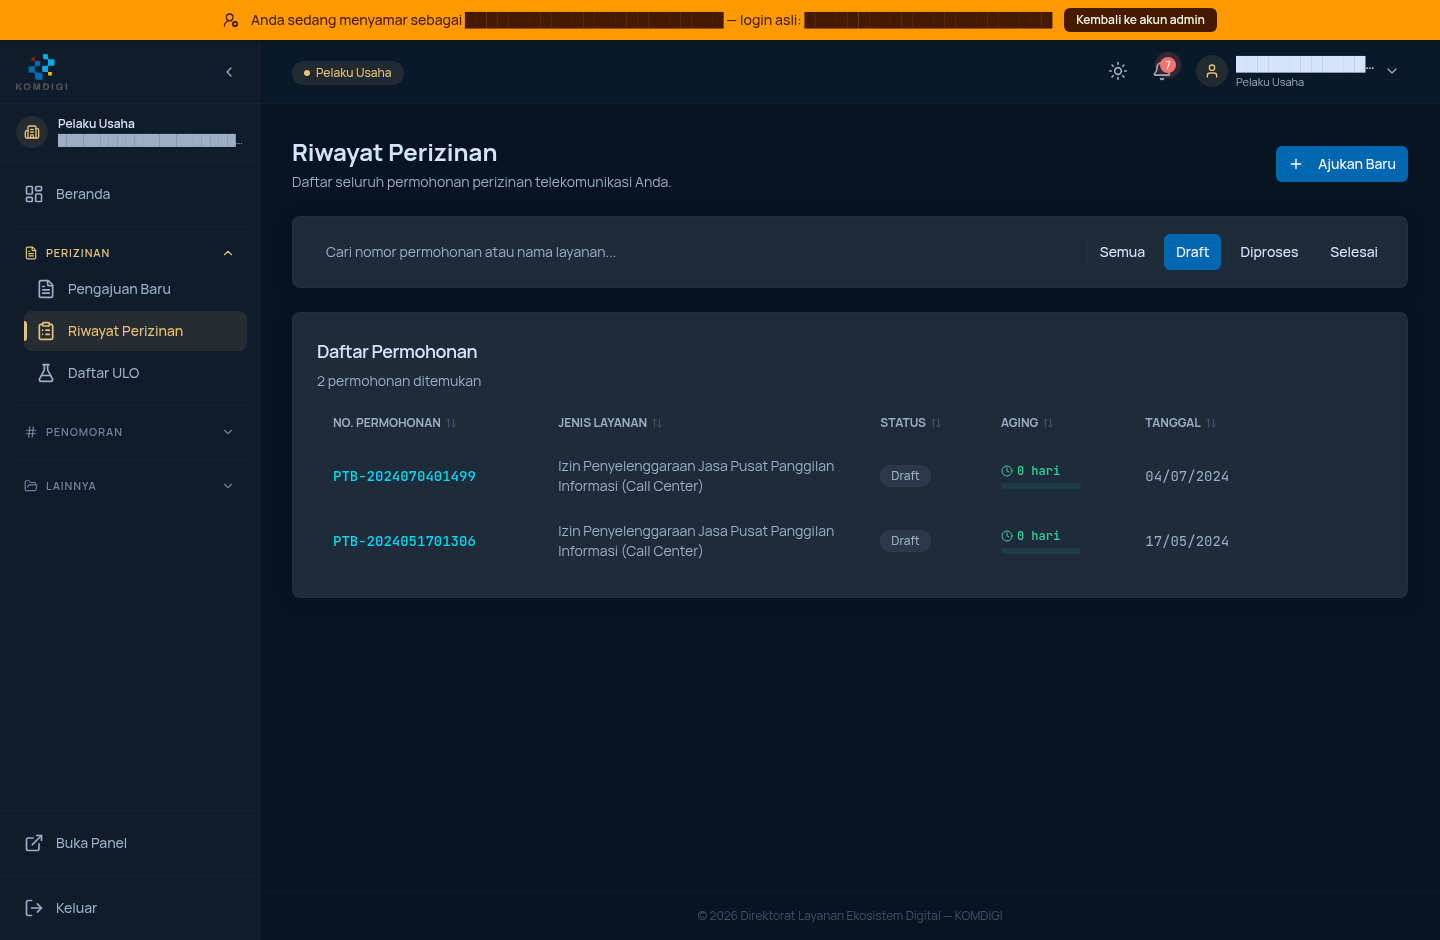Click aging progress bar for PTB-2024070401499
The height and width of the screenshot is (940, 1440).
click(1041, 486)
